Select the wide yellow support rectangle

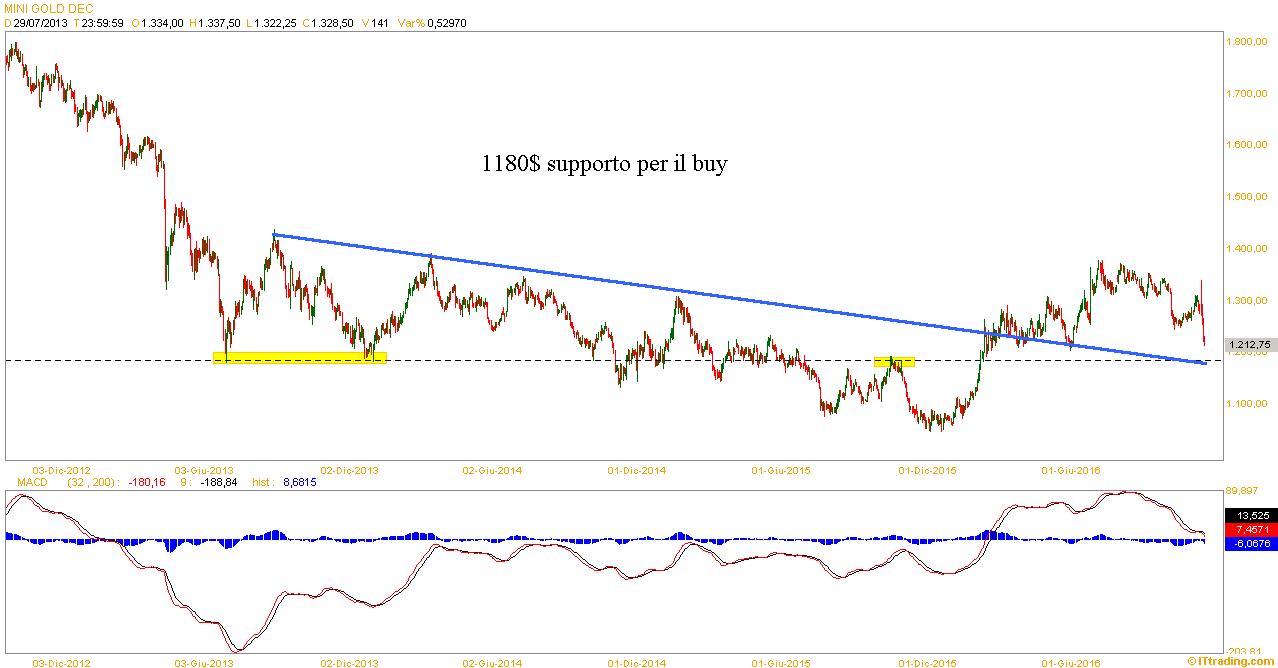tap(300, 358)
